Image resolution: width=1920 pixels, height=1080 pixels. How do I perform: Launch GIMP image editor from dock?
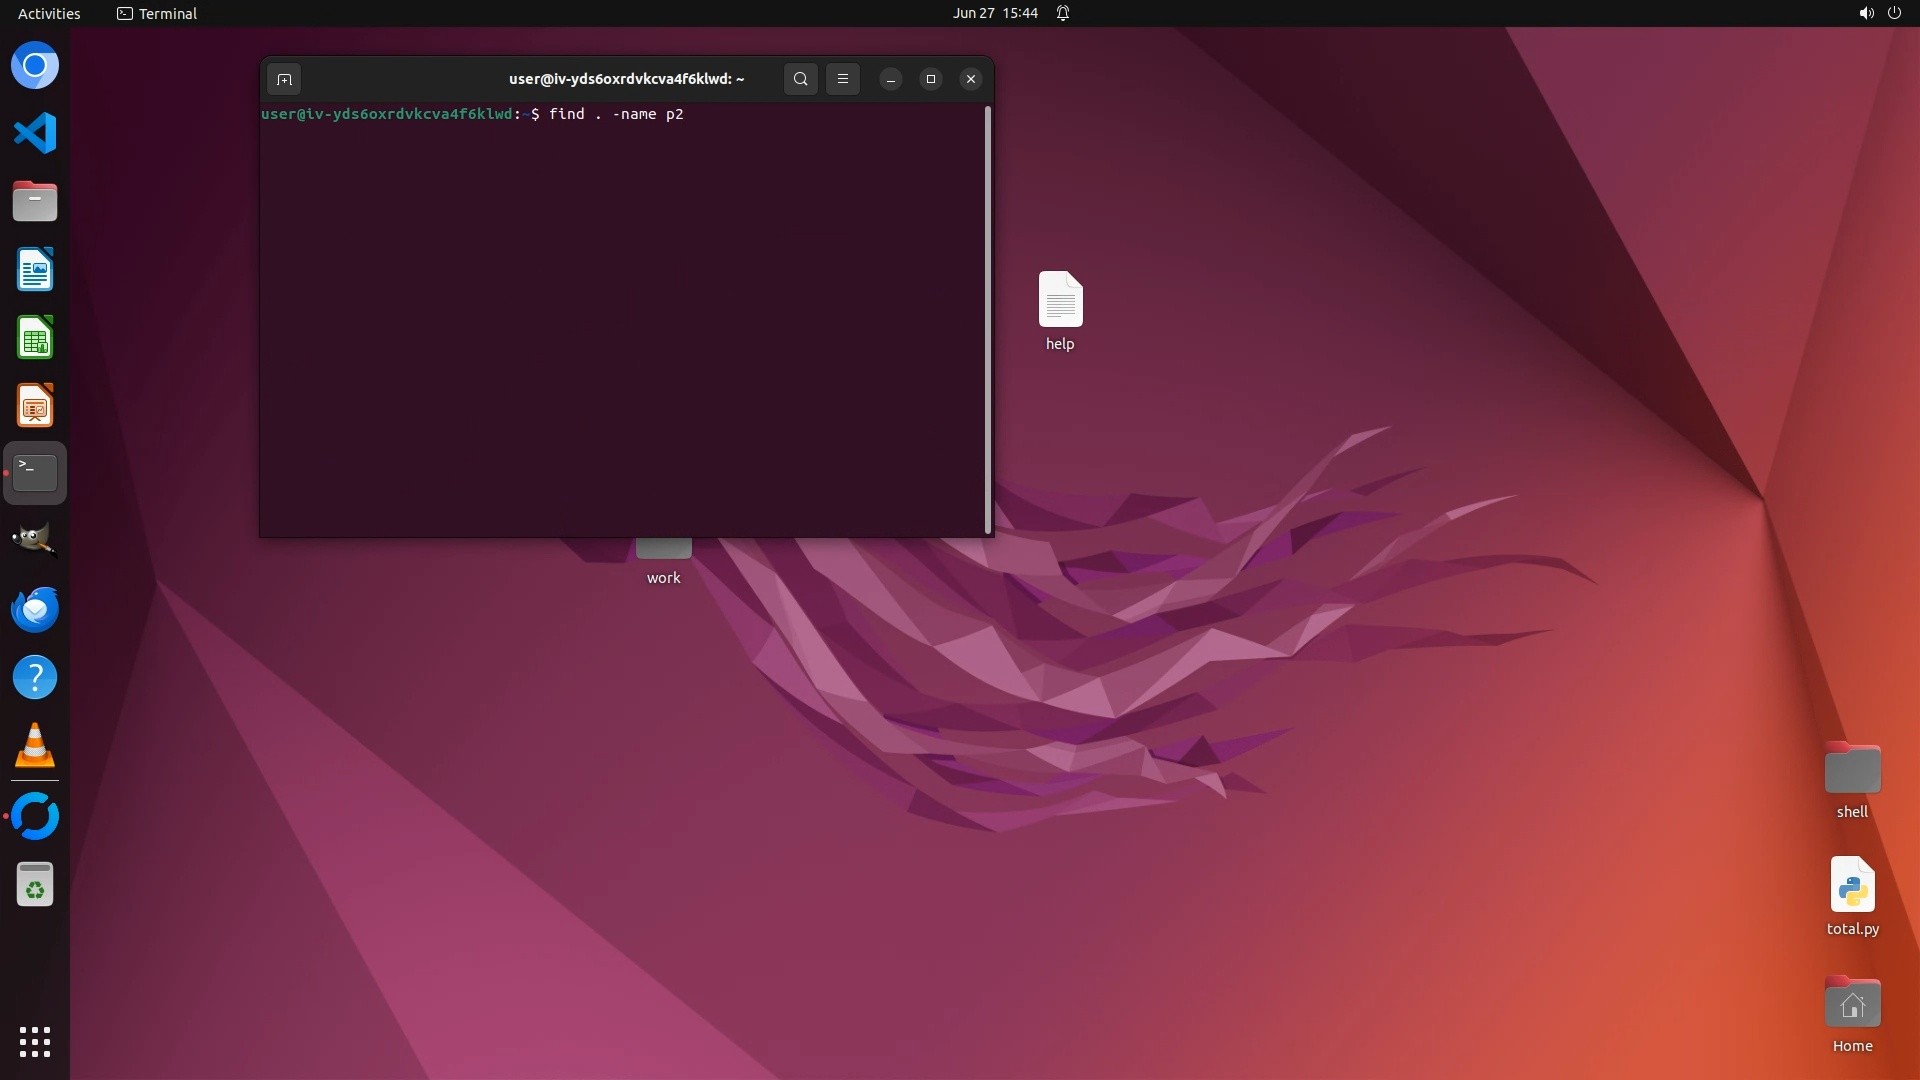[35, 541]
